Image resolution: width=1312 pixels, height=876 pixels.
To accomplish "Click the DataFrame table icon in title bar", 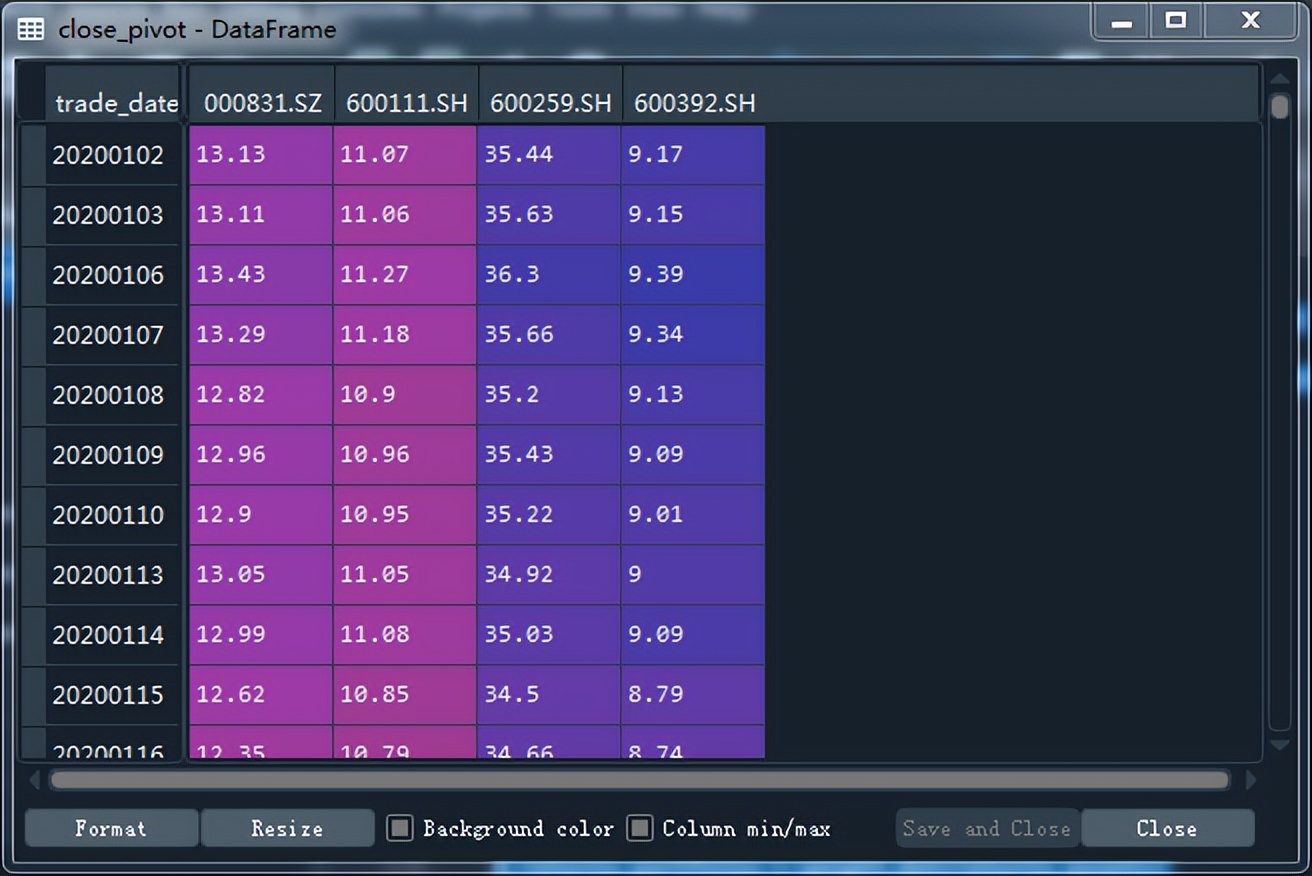I will pyautogui.click(x=31, y=29).
